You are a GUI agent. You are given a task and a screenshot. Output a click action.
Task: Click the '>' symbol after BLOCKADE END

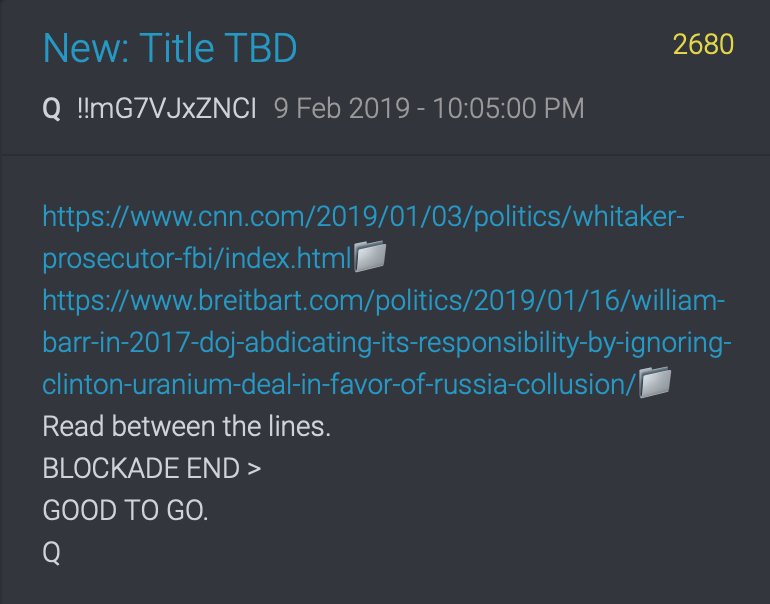coord(254,468)
